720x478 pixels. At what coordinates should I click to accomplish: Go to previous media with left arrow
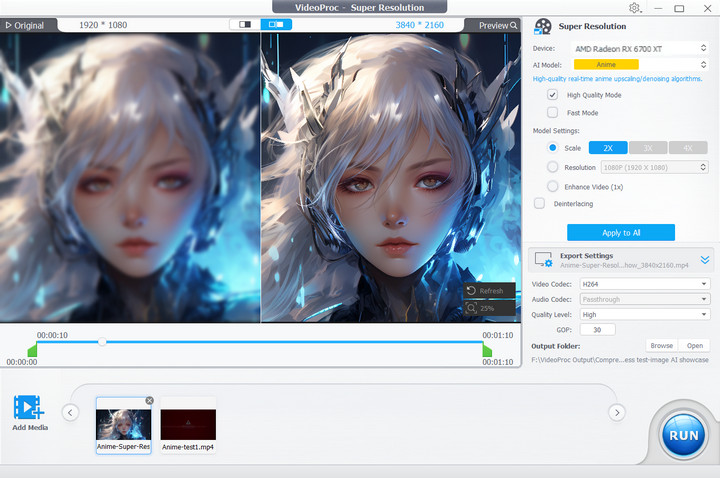coord(70,412)
